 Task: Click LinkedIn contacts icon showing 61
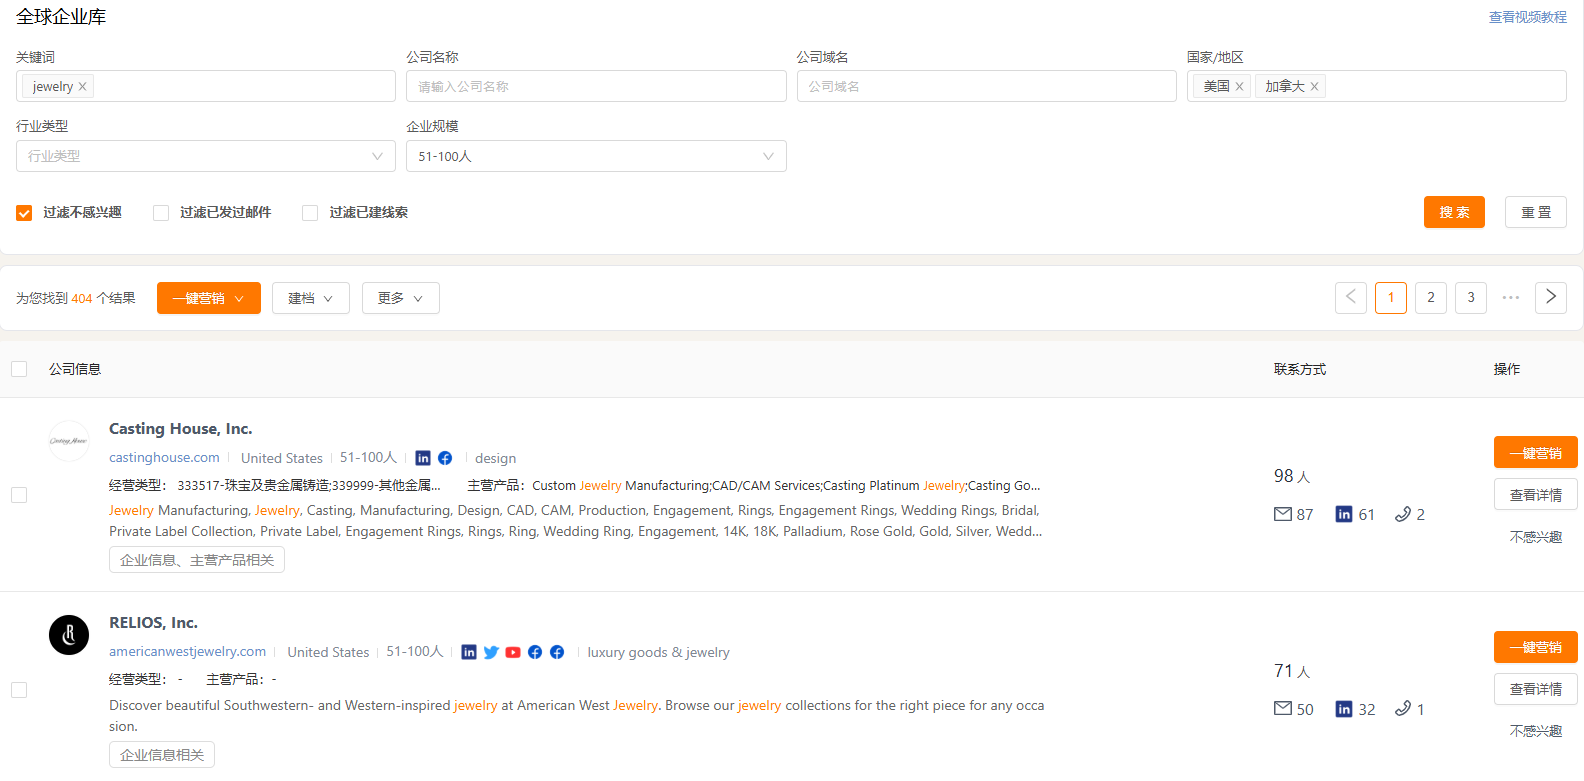click(1344, 514)
